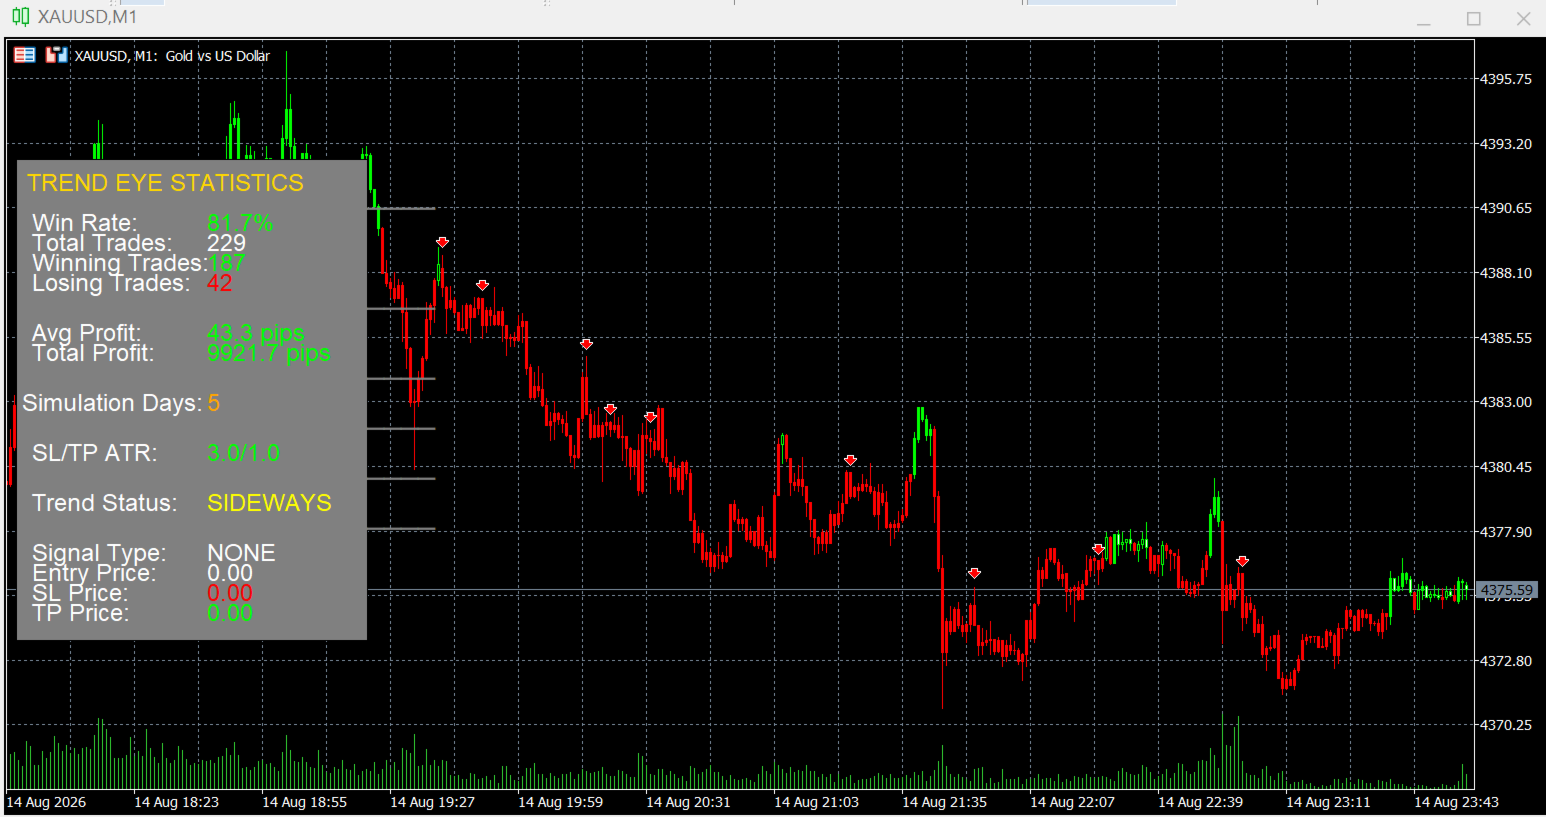The image size is (1546, 817).
Task: Click the SIDEWAYS trend status text
Action: 269,503
